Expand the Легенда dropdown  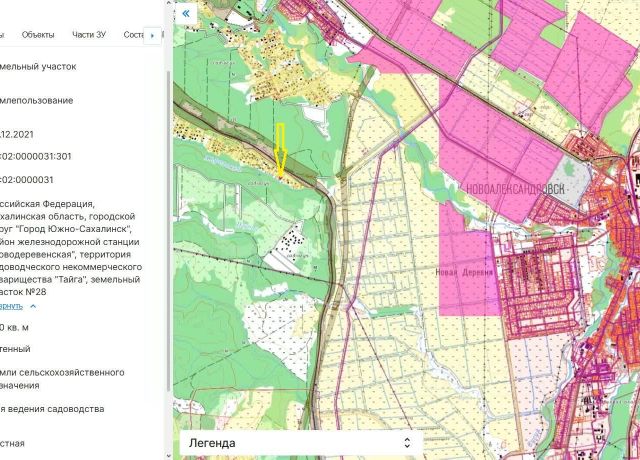click(x=301, y=443)
